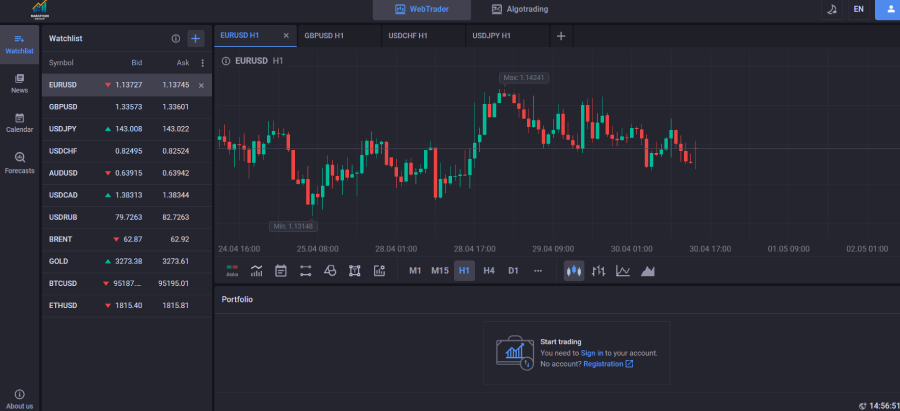Switch to the Algotrading tab
900x411 pixels.
tap(520, 9)
